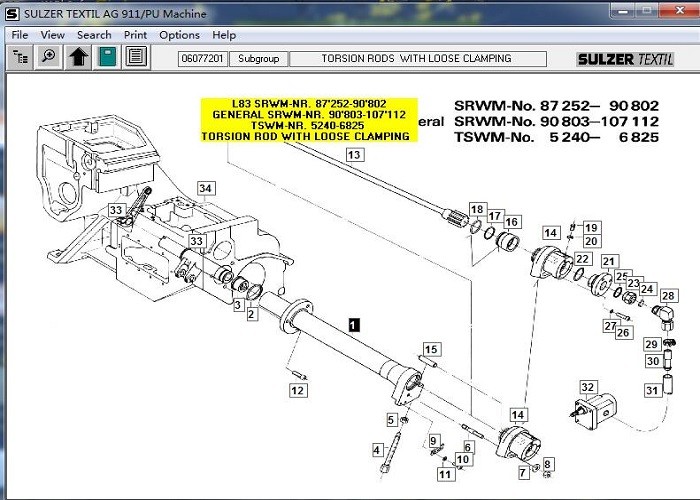Select part callout 15
Image resolution: width=700 pixels, height=500 pixels.
(x=431, y=349)
